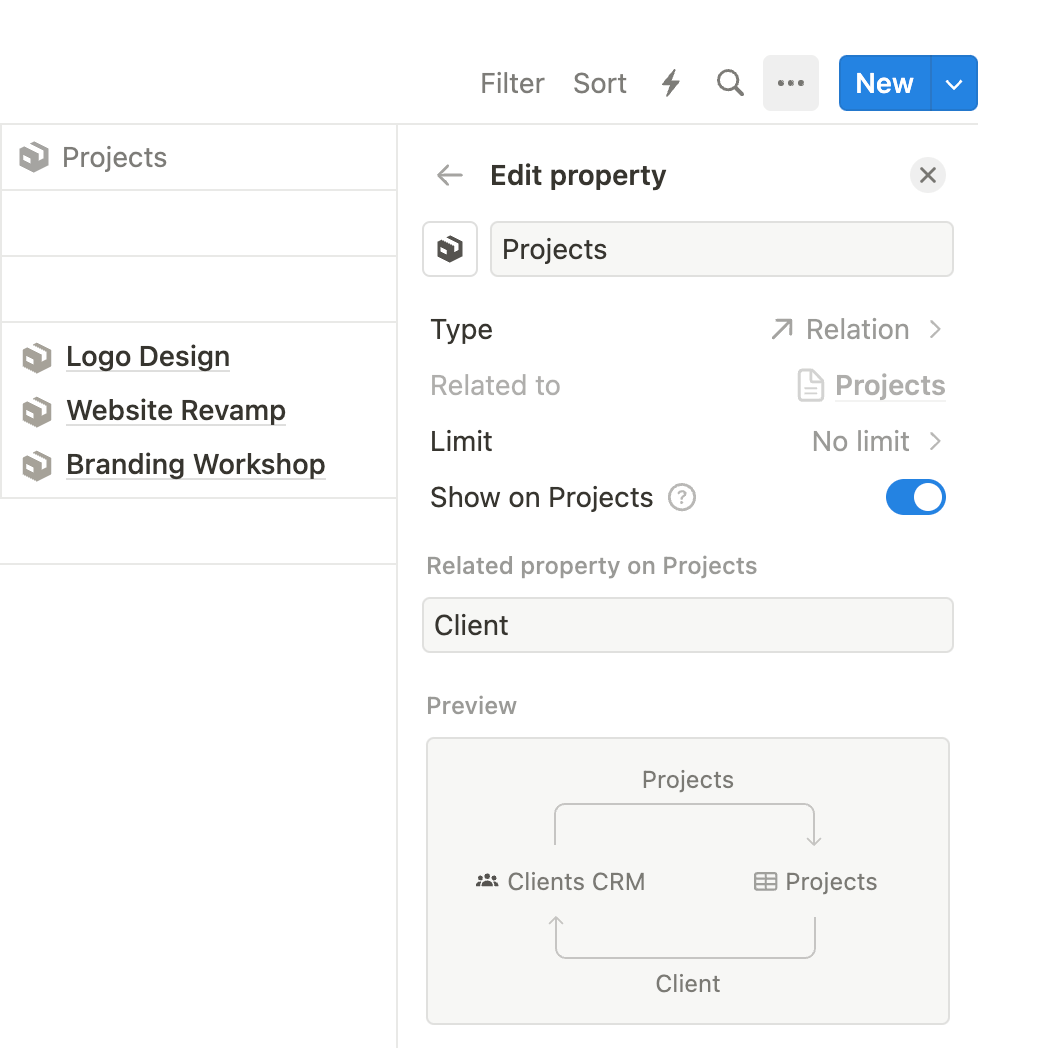1058x1048 pixels.
Task: Open the Limit No limit option
Action: pos(876,441)
